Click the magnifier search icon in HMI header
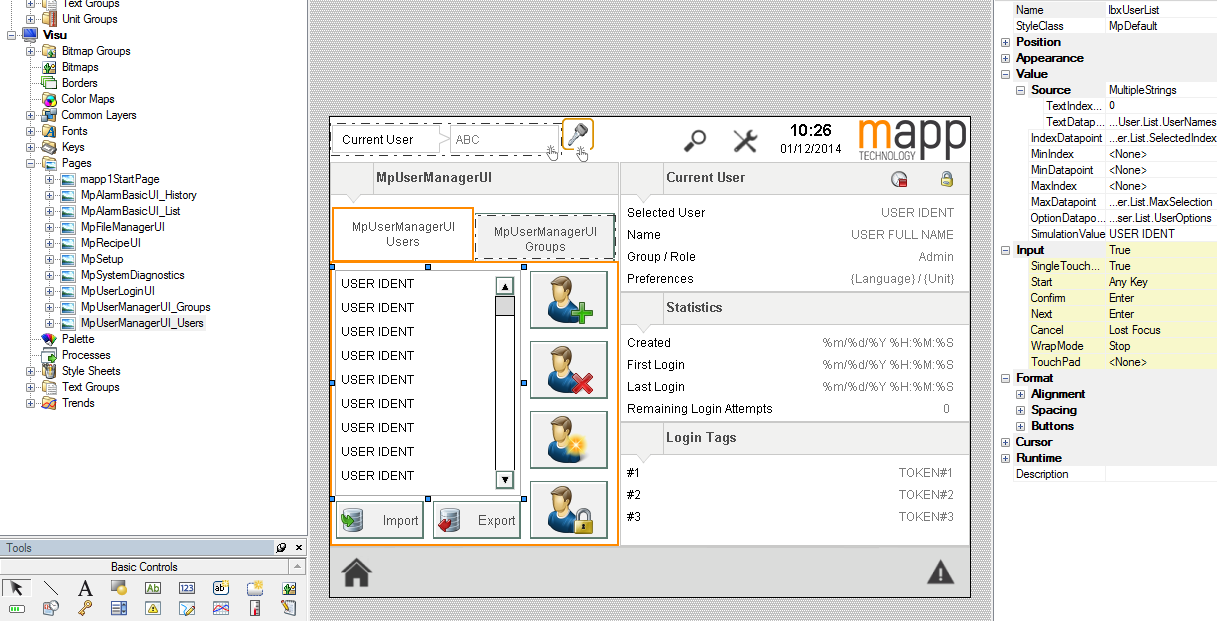Viewport: 1218px width, 621px height. pos(694,140)
